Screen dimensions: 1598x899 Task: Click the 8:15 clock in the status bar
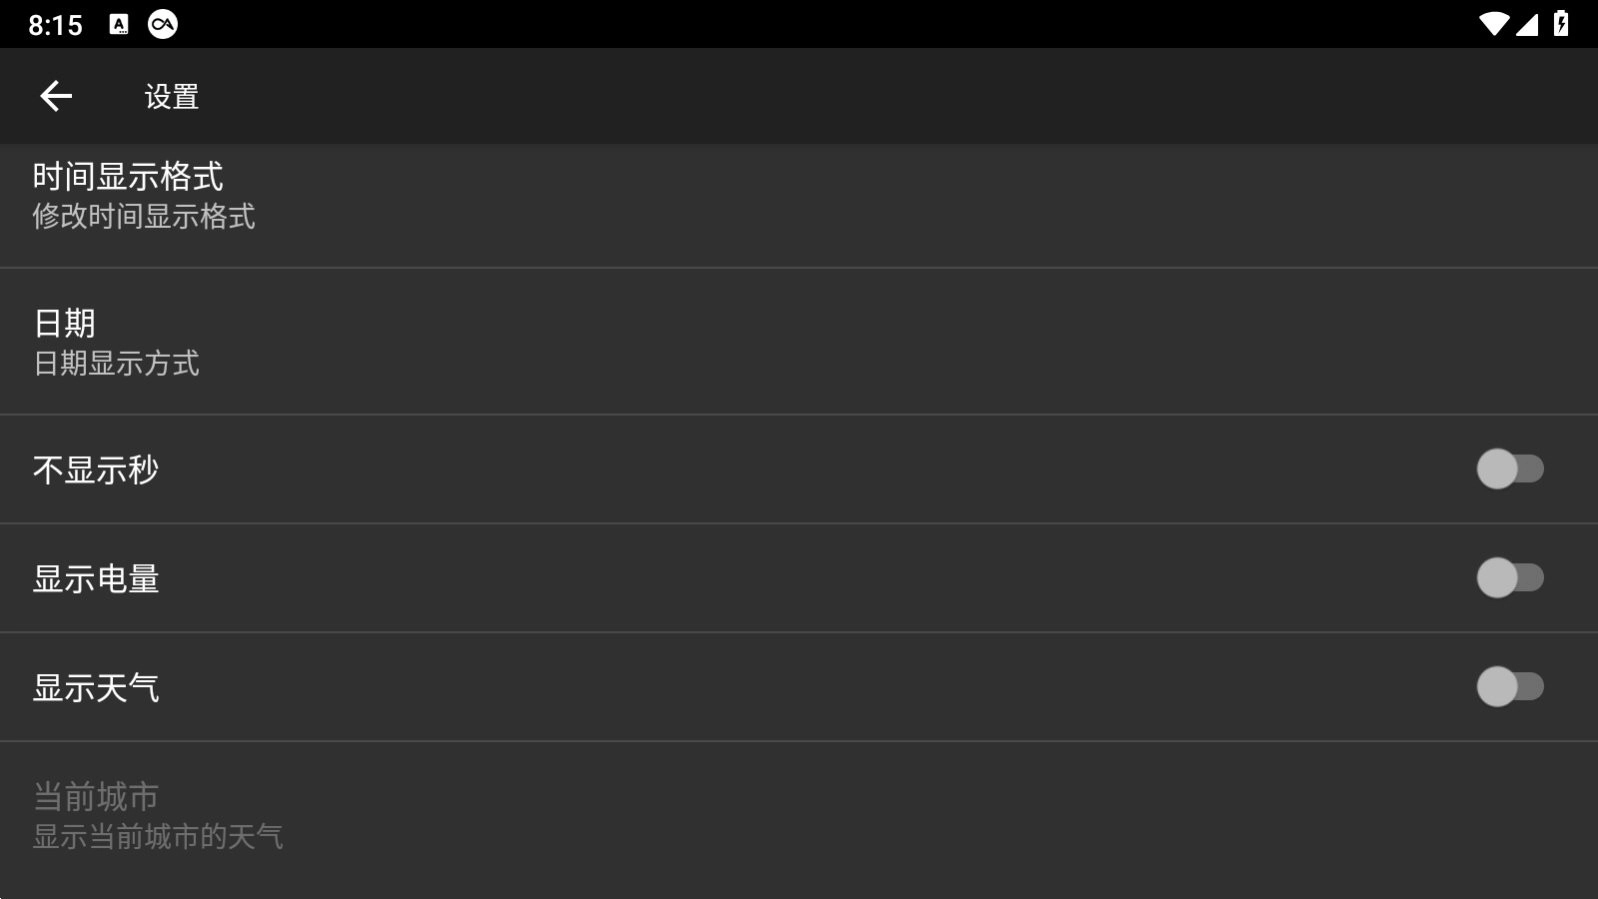pos(55,25)
